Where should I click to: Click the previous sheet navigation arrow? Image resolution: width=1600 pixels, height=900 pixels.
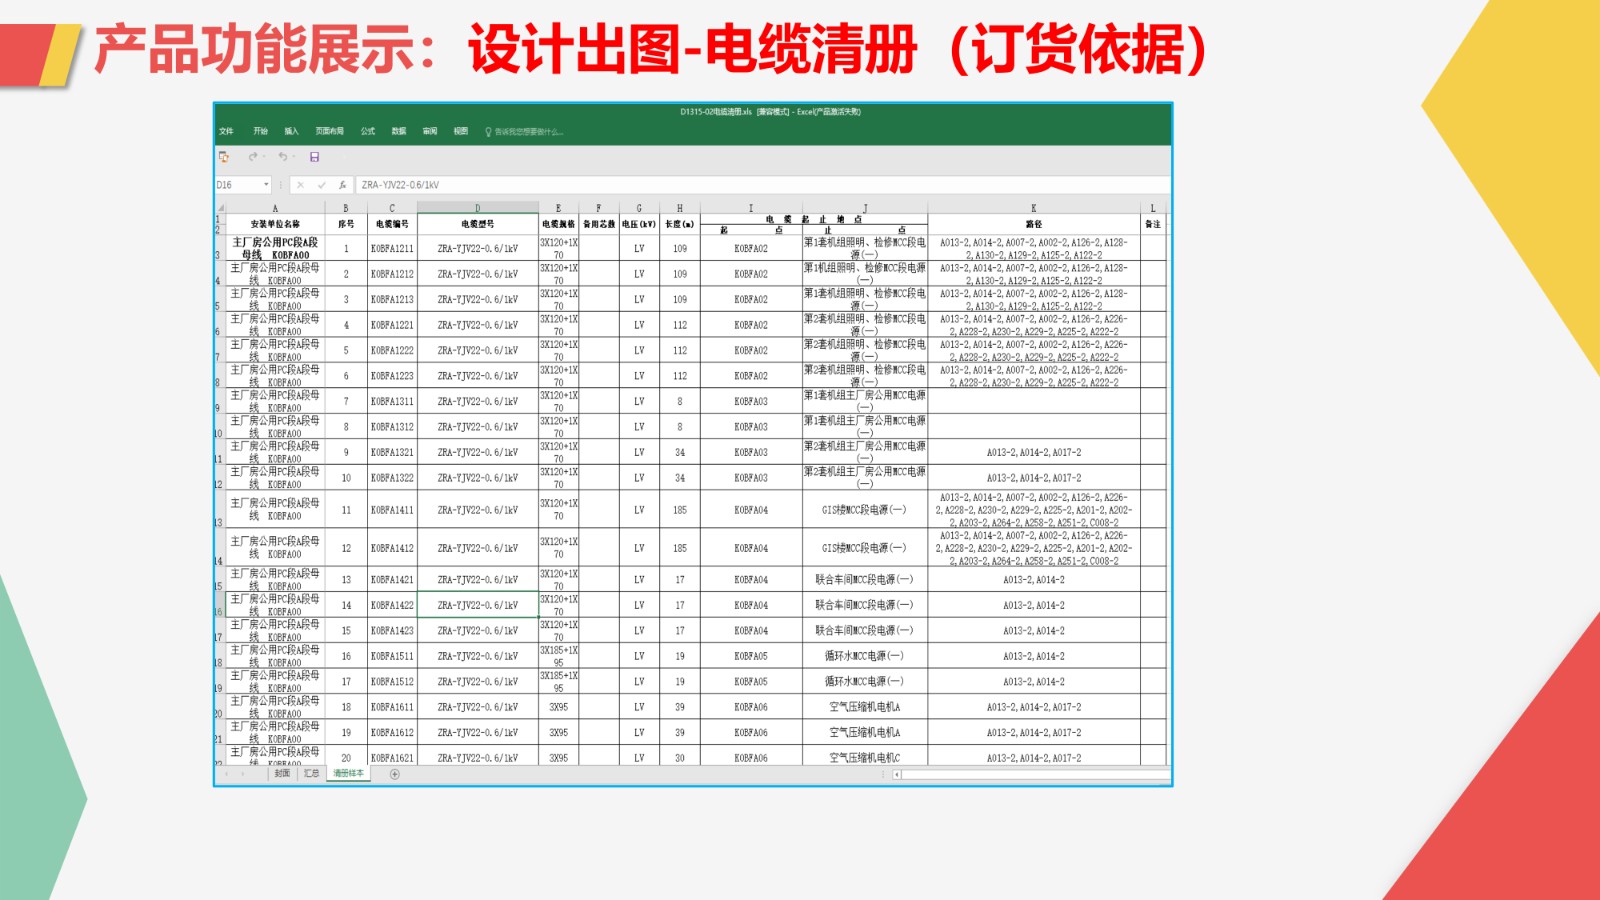[227, 774]
